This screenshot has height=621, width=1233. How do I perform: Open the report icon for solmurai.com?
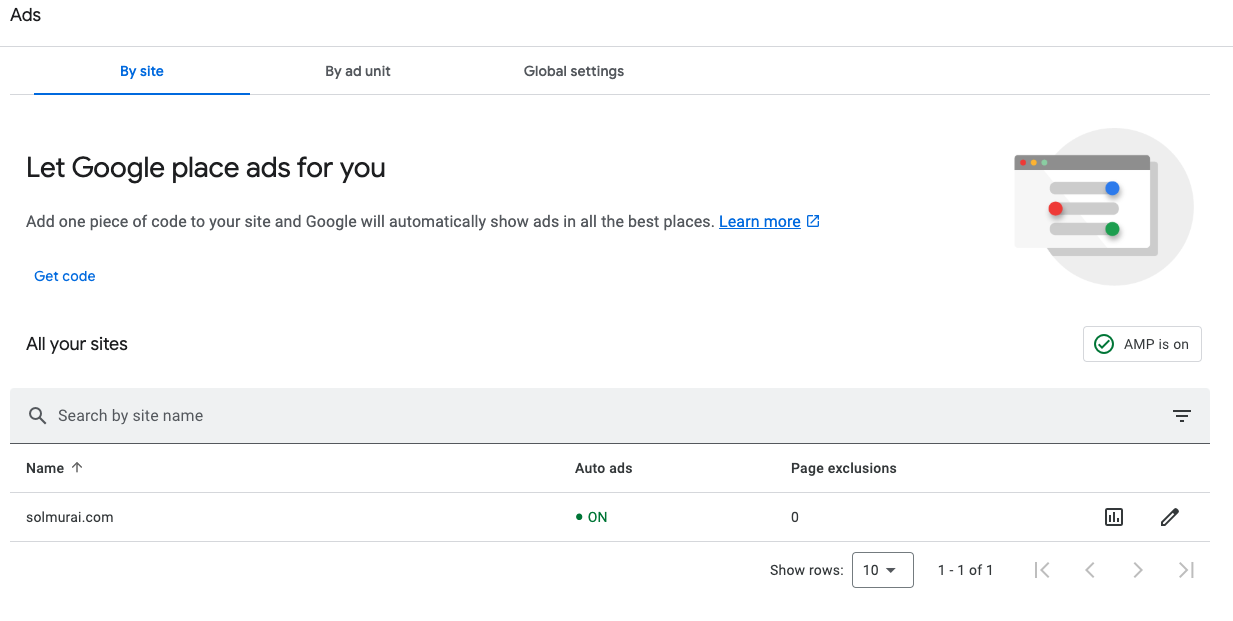click(1113, 517)
